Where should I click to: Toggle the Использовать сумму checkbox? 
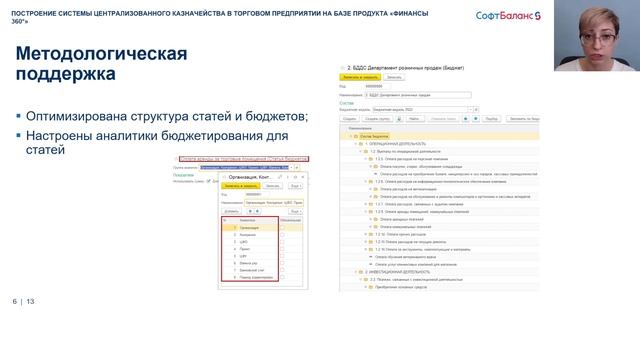click(209, 181)
